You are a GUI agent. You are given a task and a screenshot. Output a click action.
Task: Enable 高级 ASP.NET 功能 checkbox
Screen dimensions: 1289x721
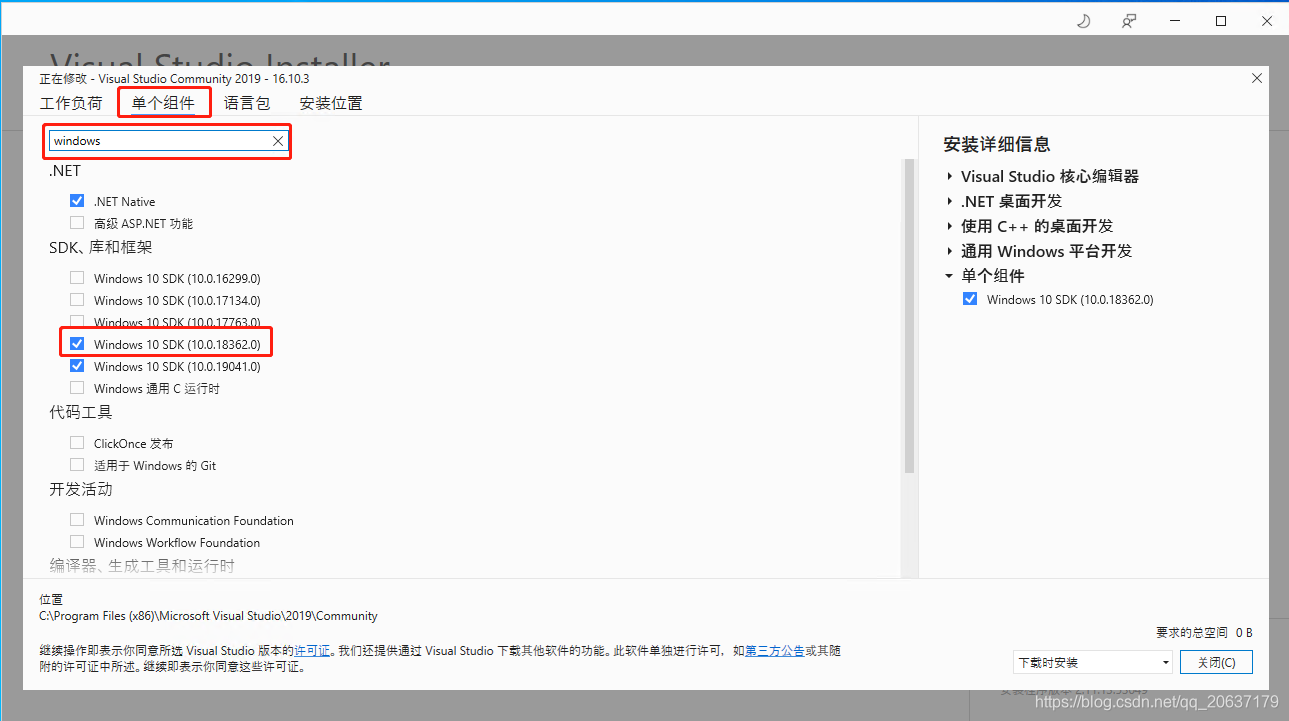tap(77, 223)
